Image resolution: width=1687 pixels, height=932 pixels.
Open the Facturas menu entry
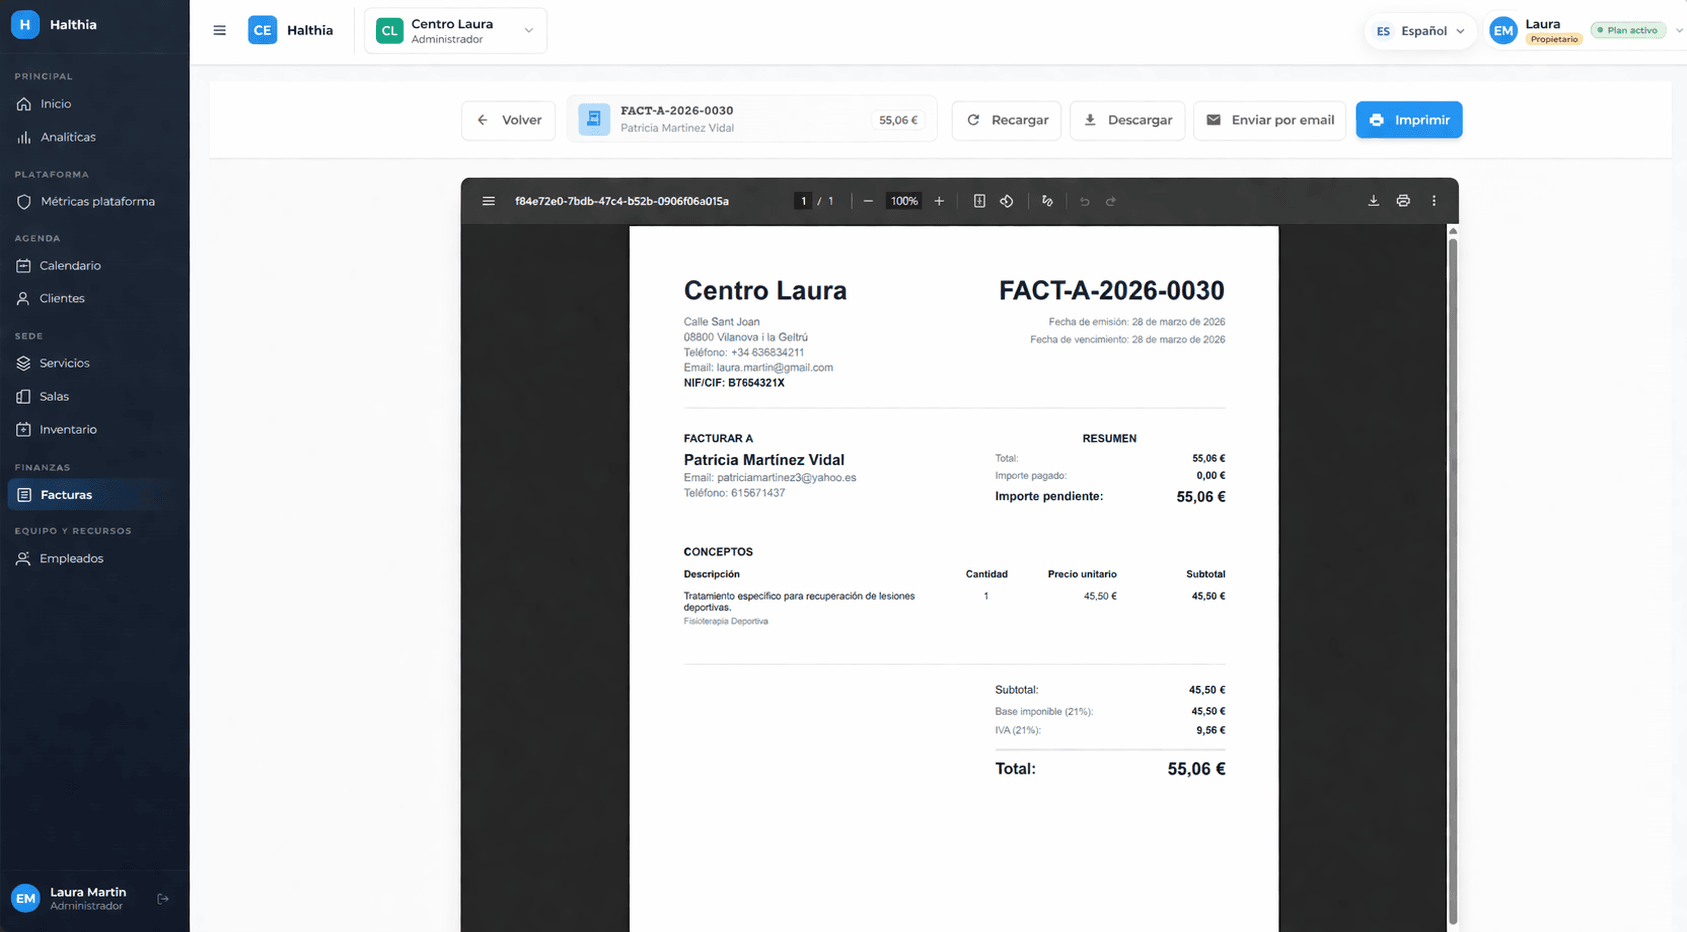pos(66,494)
